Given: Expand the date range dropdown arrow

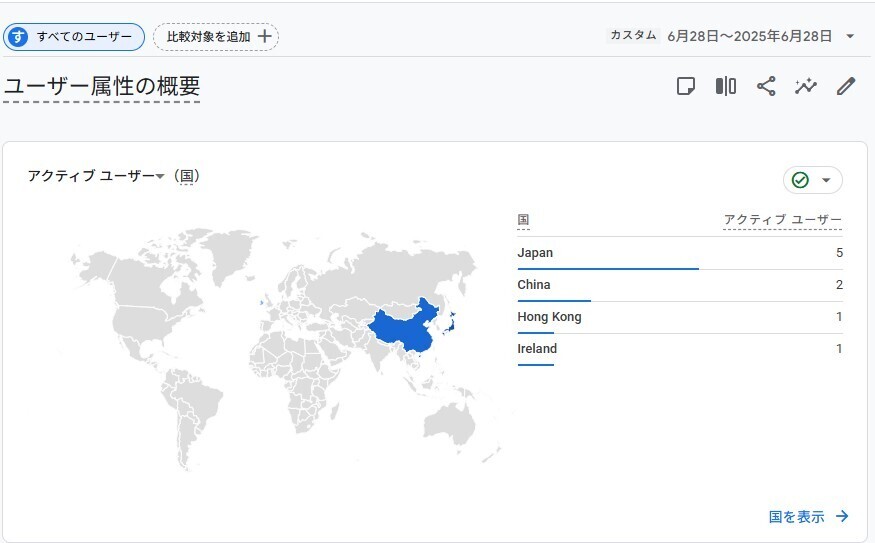Looking at the screenshot, I should coord(850,37).
